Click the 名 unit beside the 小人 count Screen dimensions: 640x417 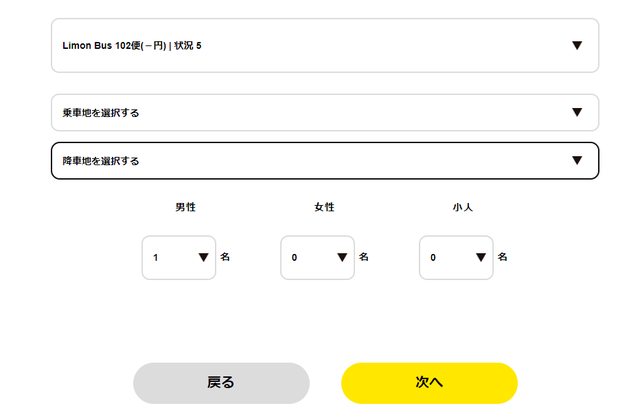pyautogui.click(x=502, y=257)
